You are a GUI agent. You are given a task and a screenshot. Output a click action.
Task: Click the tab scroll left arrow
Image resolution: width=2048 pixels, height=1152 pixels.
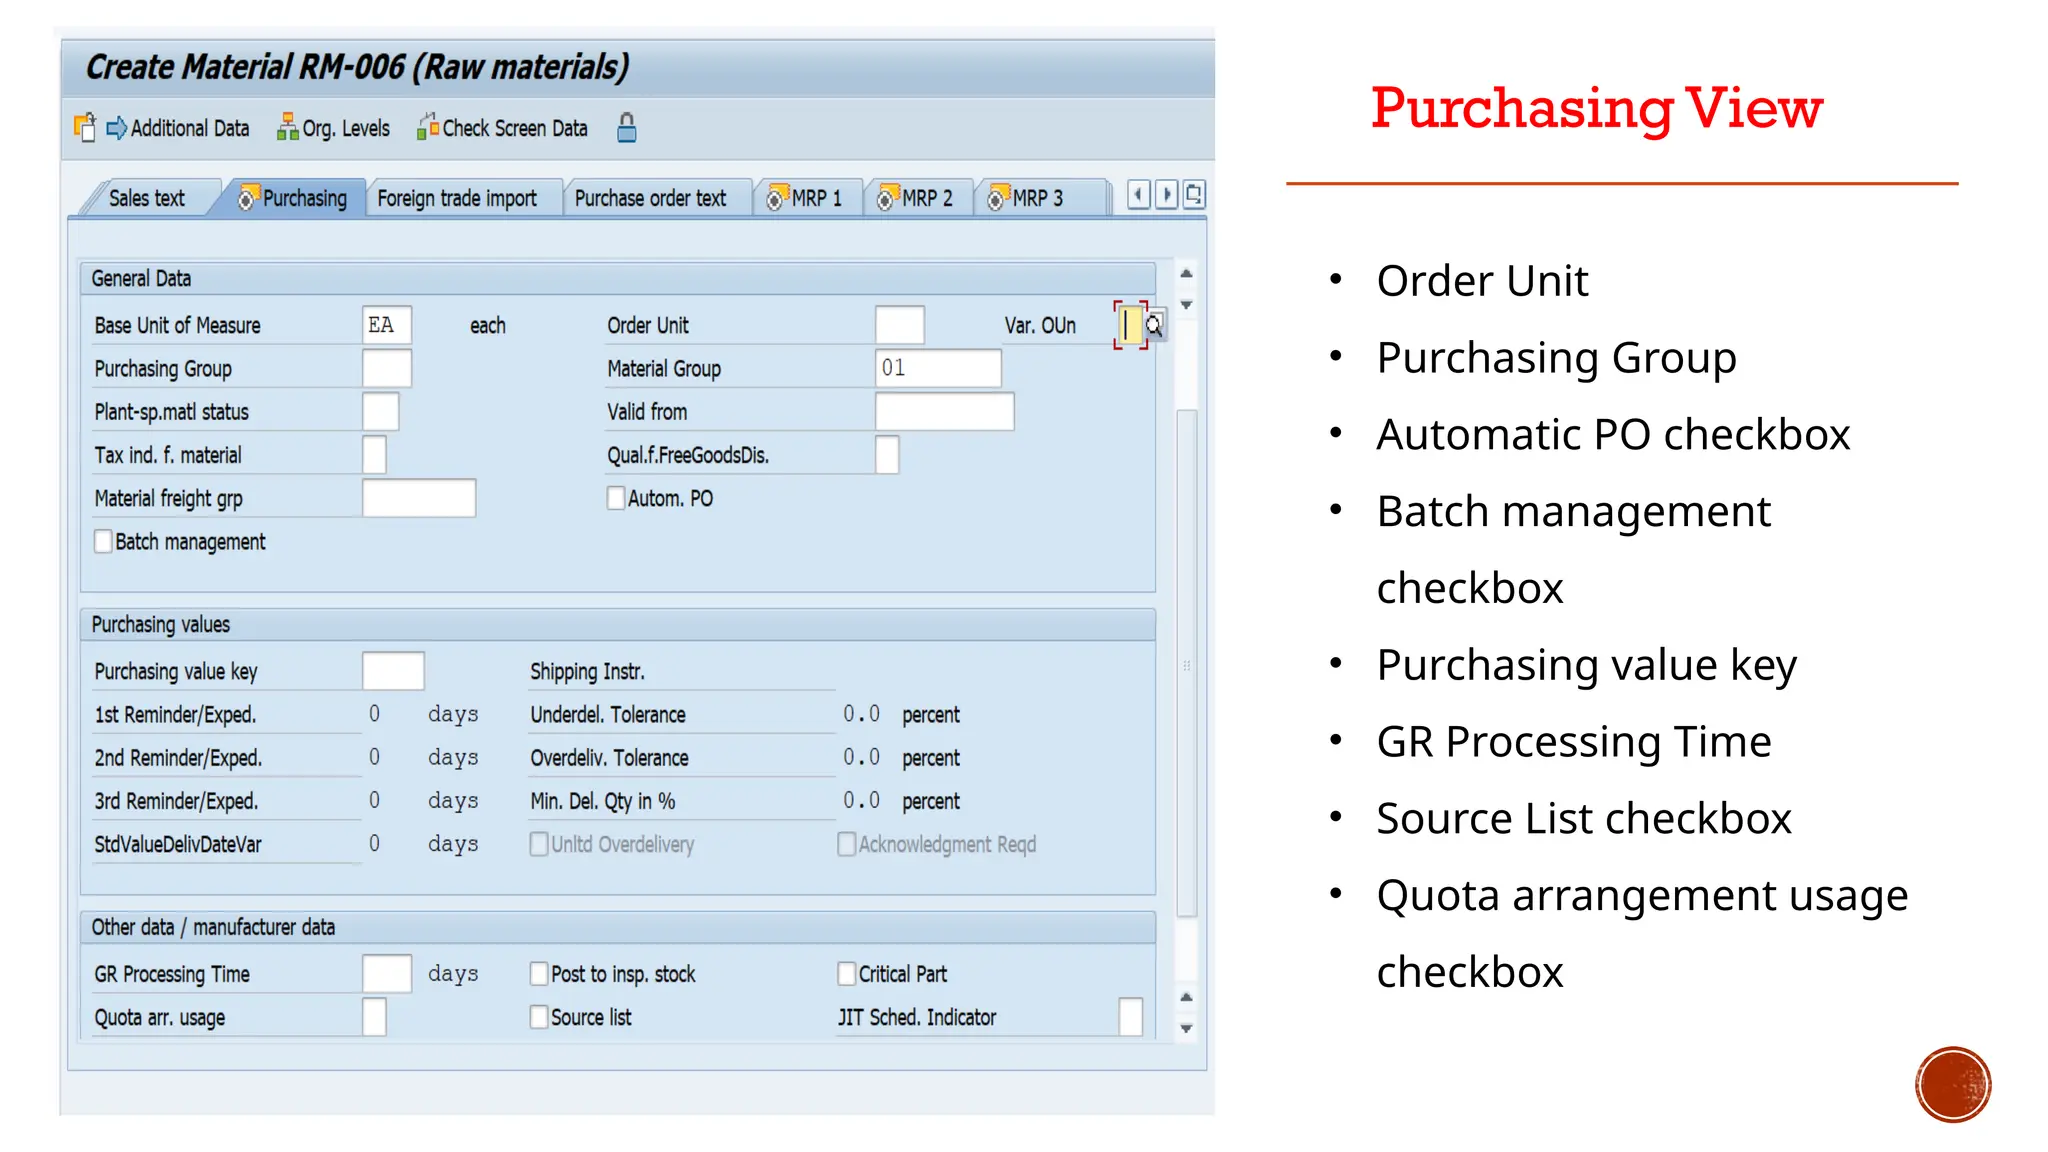coord(1138,194)
